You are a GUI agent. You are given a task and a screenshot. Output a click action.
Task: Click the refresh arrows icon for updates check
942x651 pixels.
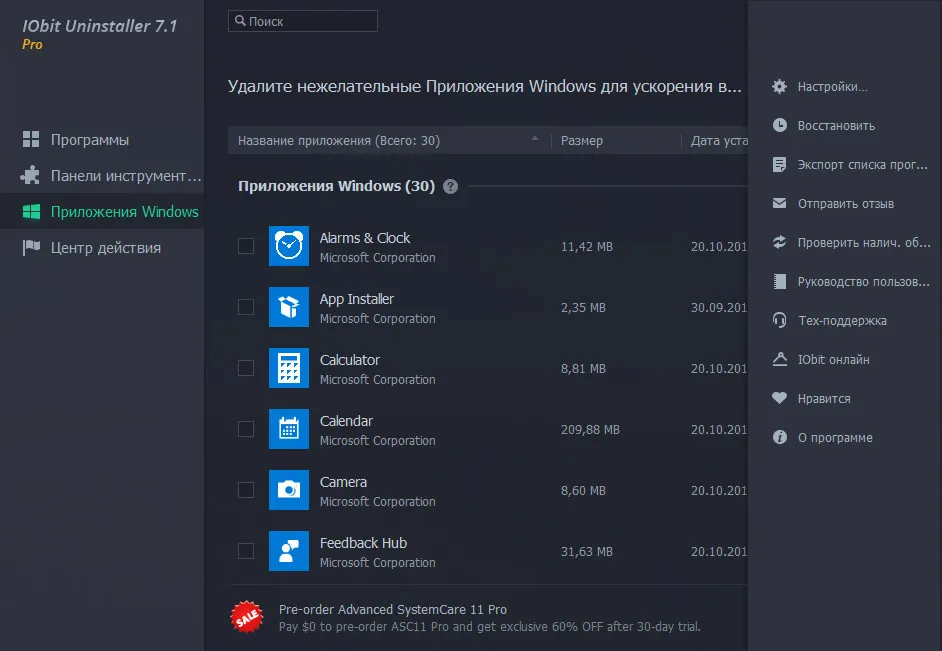tap(779, 242)
